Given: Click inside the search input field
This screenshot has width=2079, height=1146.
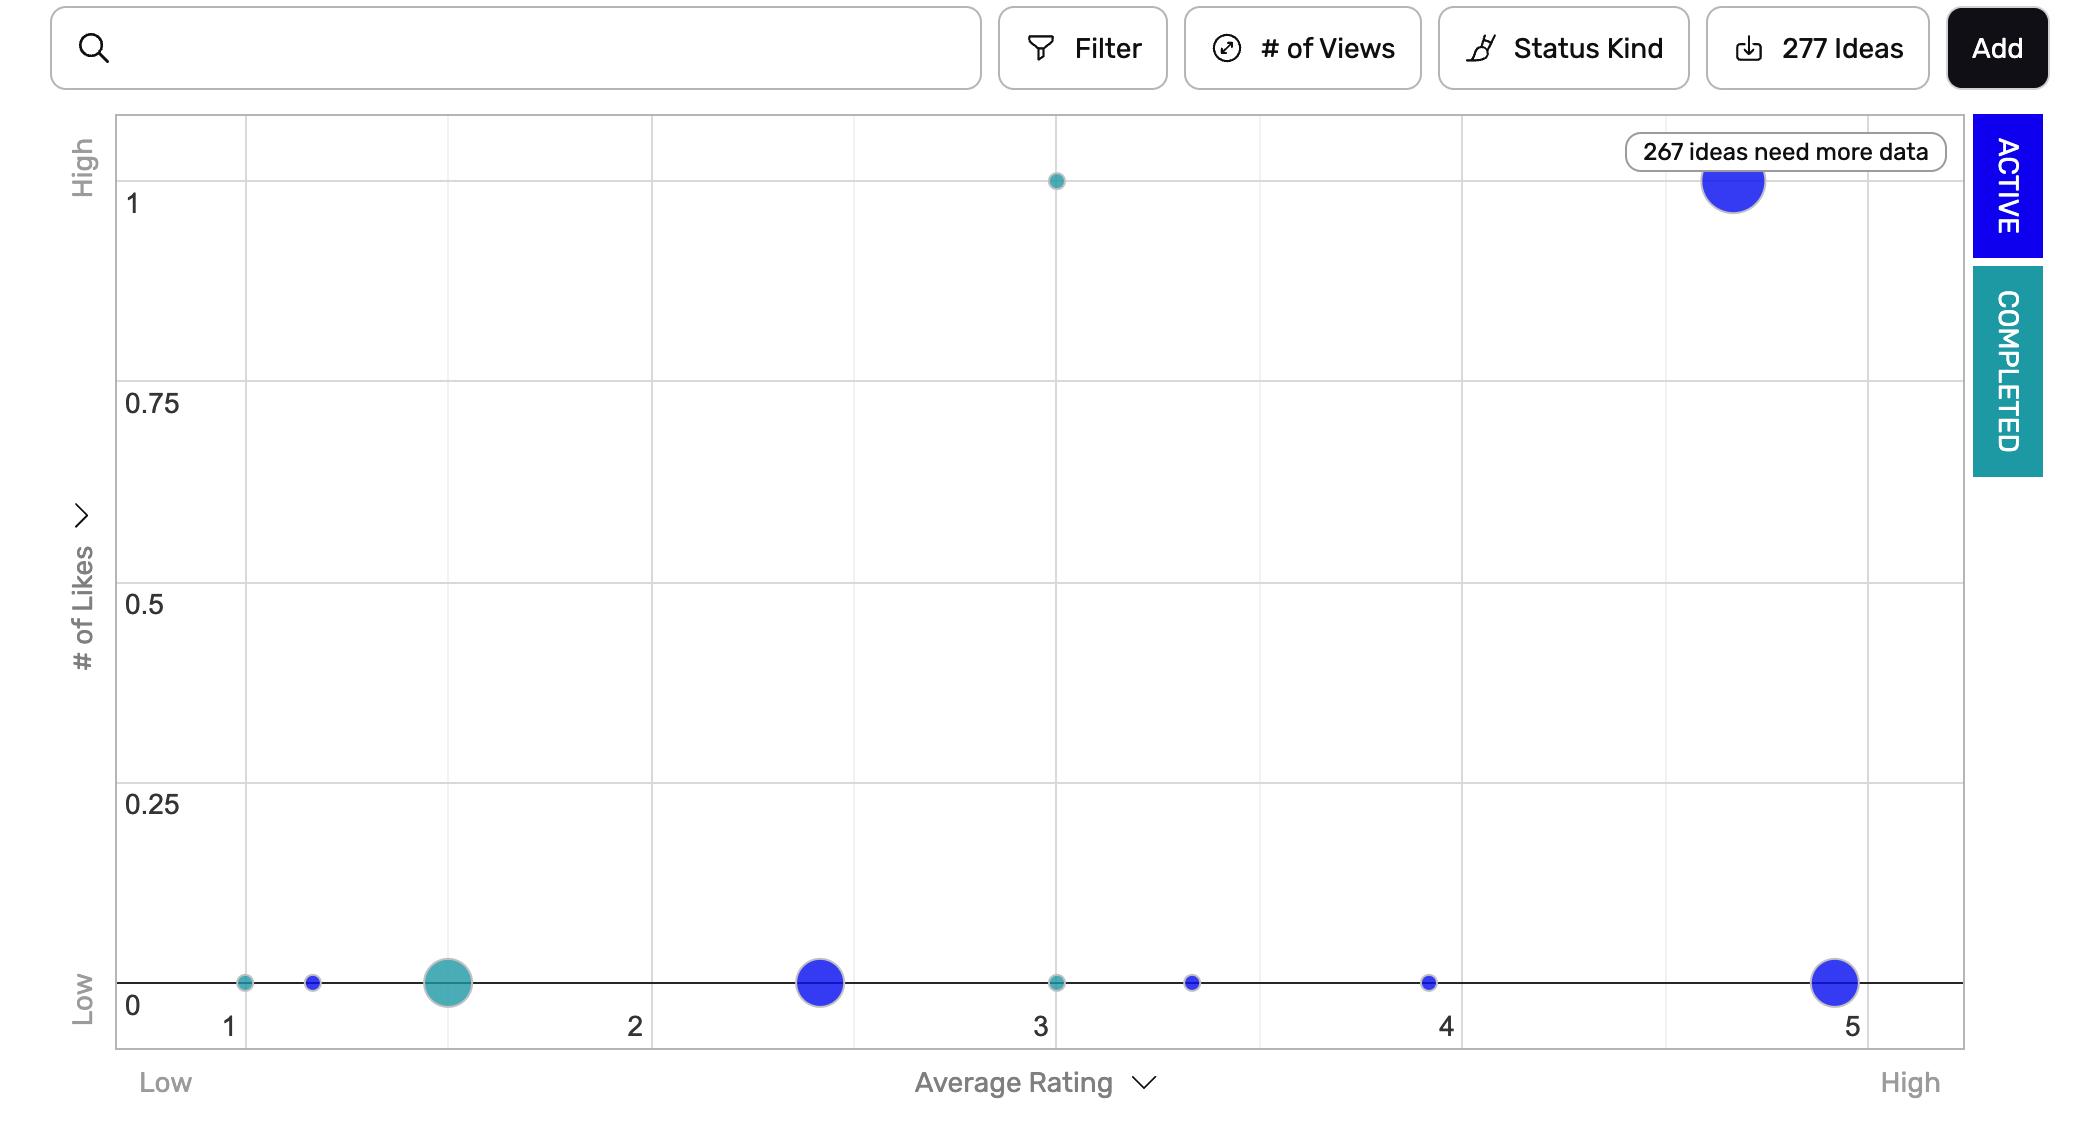Looking at the screenshot, I should tap(540, 48).
